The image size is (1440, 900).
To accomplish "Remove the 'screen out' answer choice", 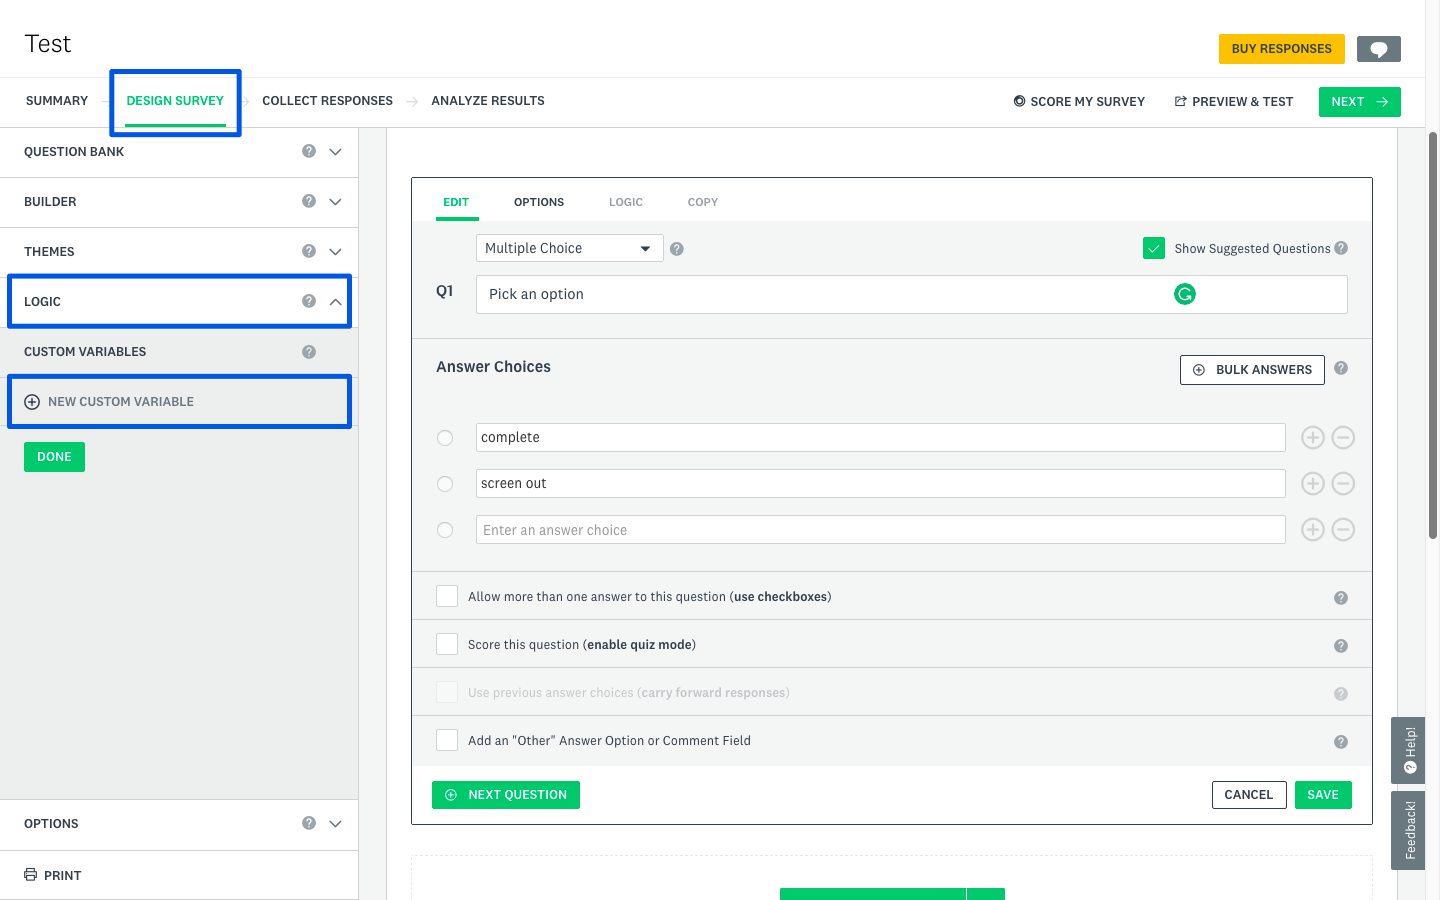I will click(x=1343, y=483).
